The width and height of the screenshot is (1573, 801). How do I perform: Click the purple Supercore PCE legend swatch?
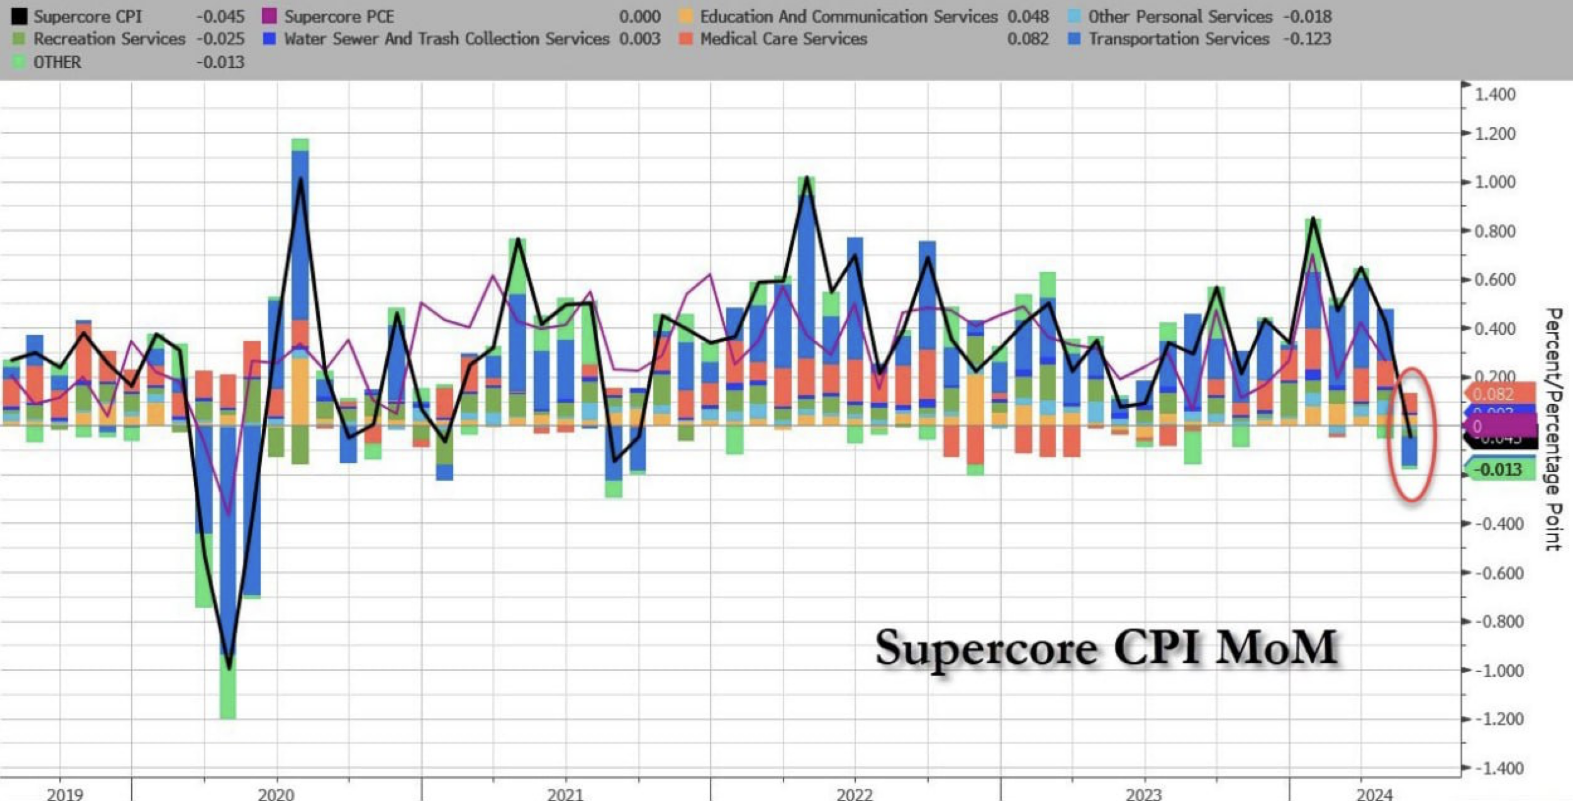269,17
